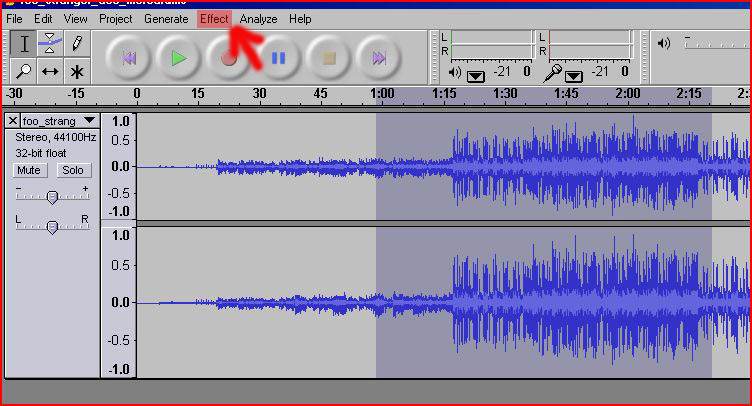752x406 pixels.
Task: Click the track gain slider
Action: point(52,196)
